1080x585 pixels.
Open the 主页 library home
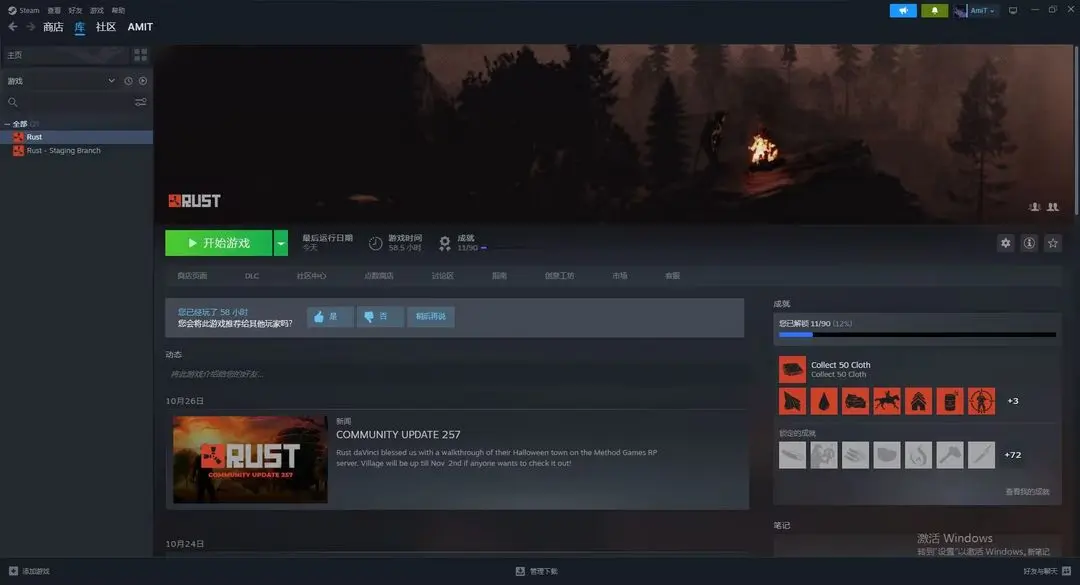tap(65, 54)
